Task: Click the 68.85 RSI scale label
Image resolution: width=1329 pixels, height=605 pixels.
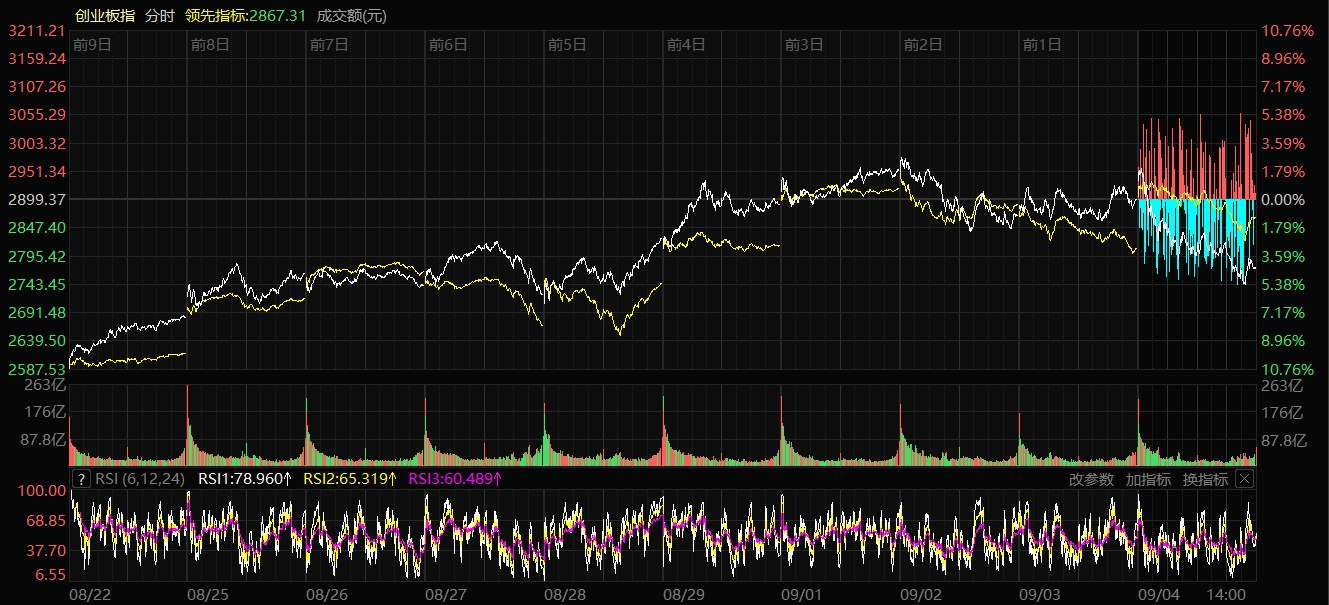Action: pos(45,521)
